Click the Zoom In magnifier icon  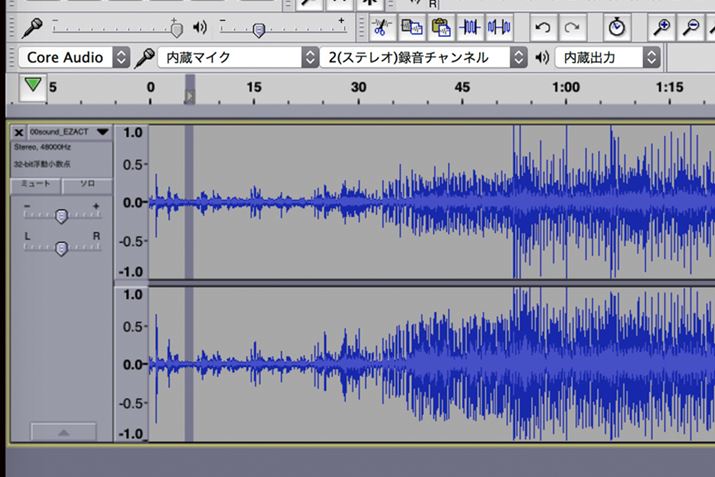(x=661, y=26)
